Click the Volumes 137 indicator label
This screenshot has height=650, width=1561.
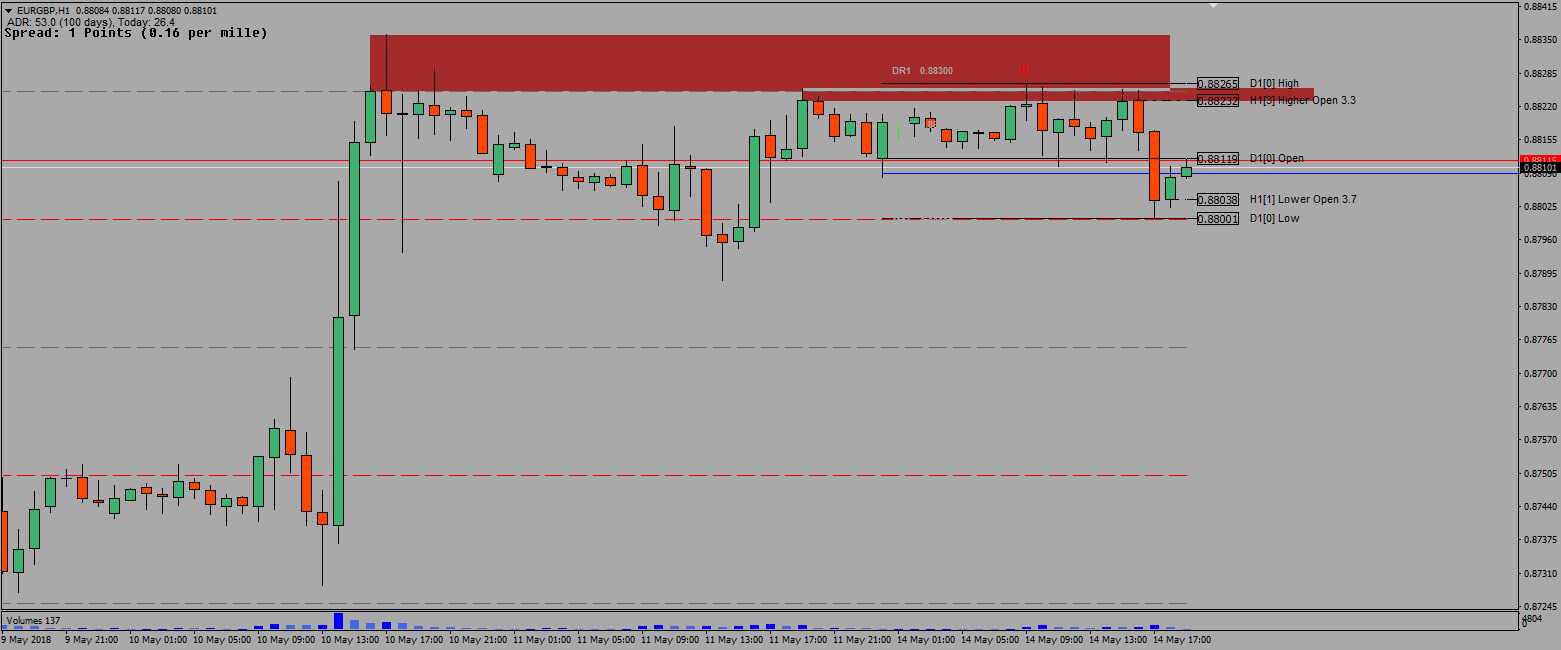click(x=31, y=621)
